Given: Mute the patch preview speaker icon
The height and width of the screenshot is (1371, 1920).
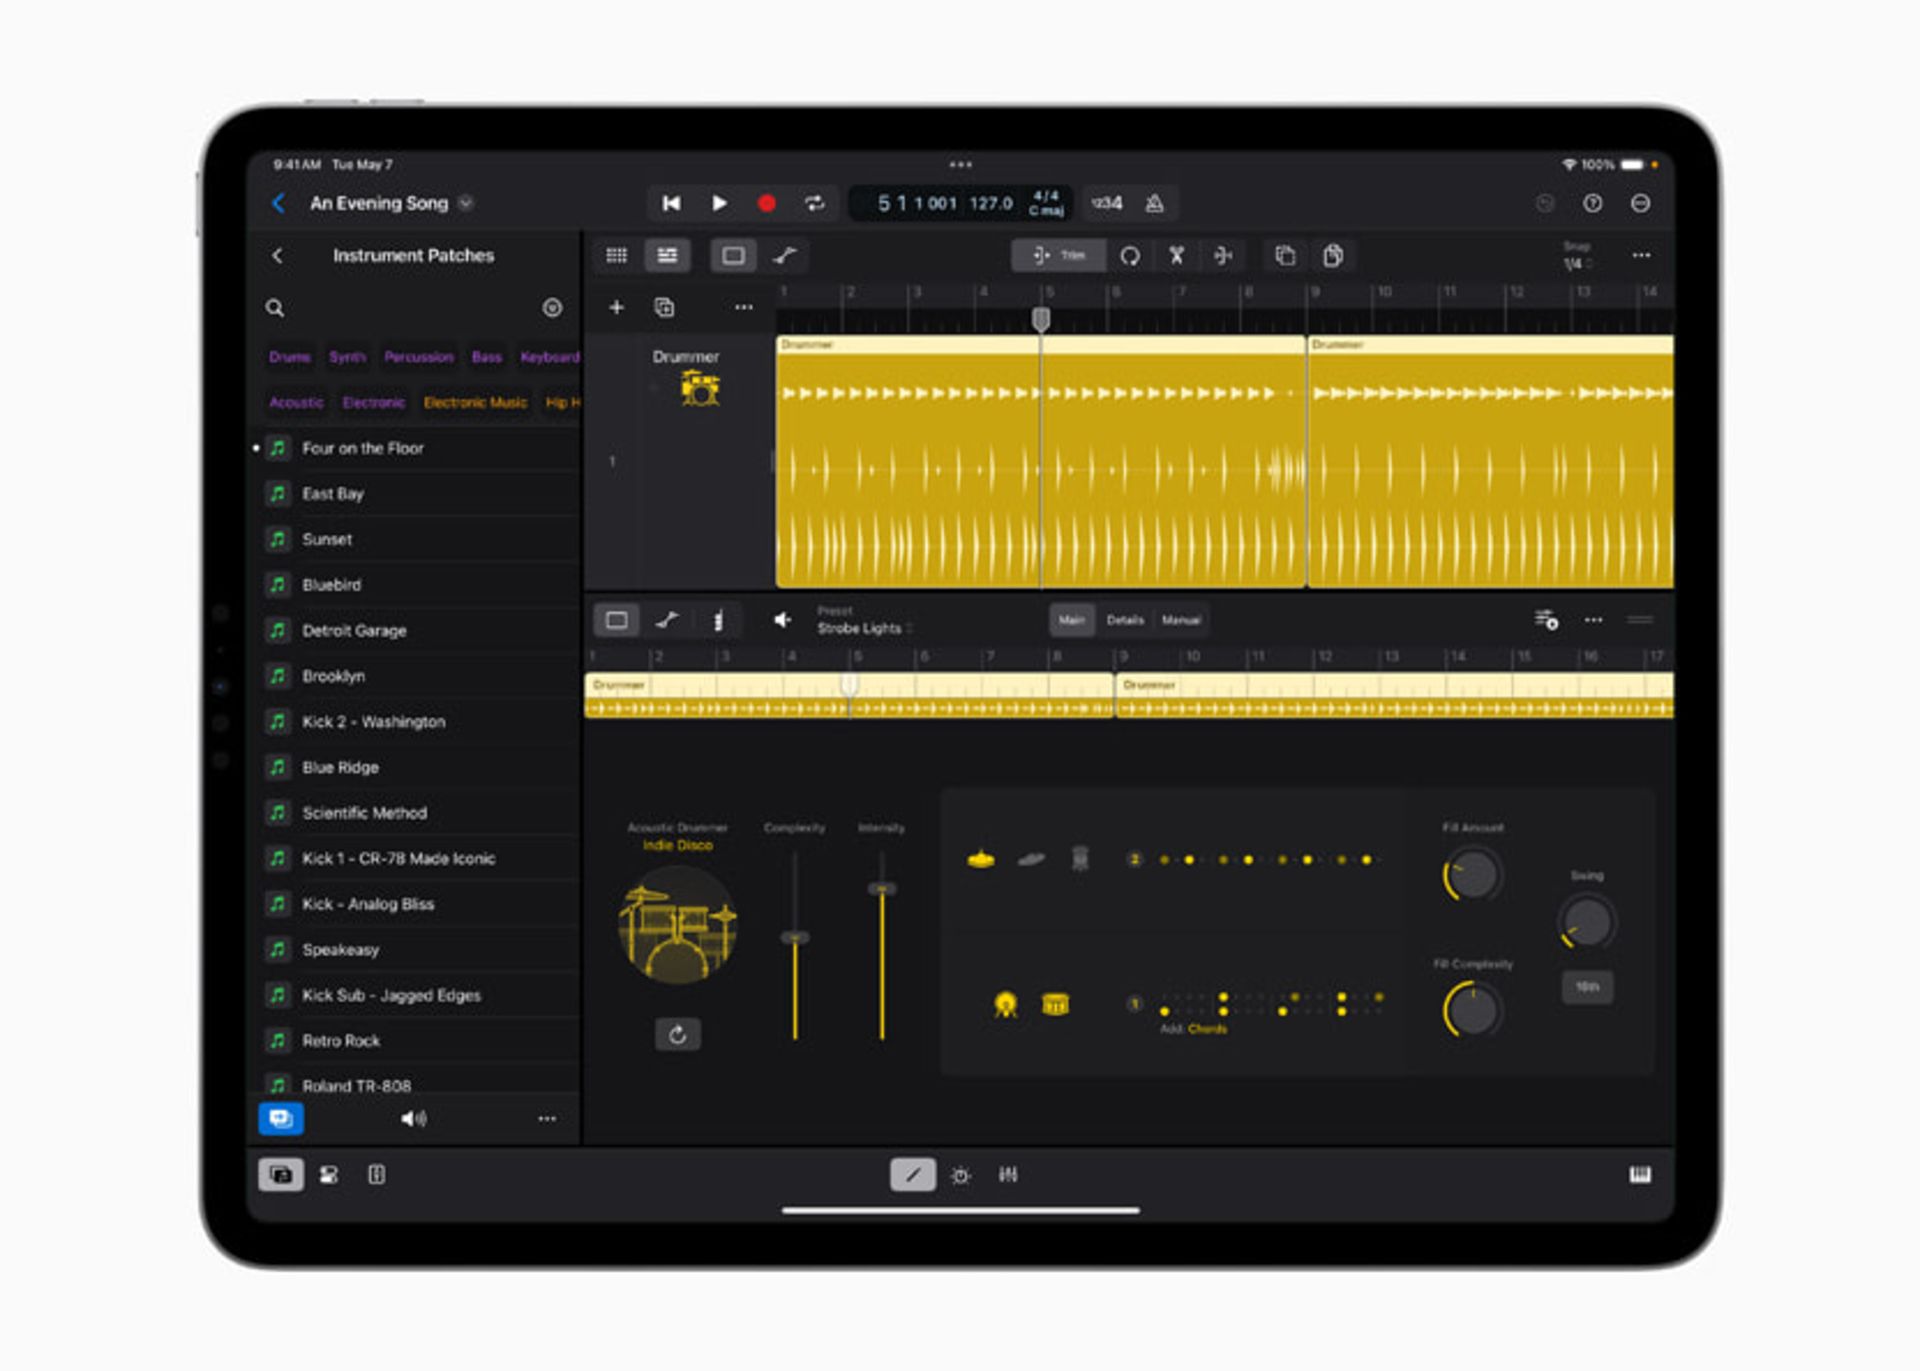Looking at the screenshot, I should click(415, 1118).
